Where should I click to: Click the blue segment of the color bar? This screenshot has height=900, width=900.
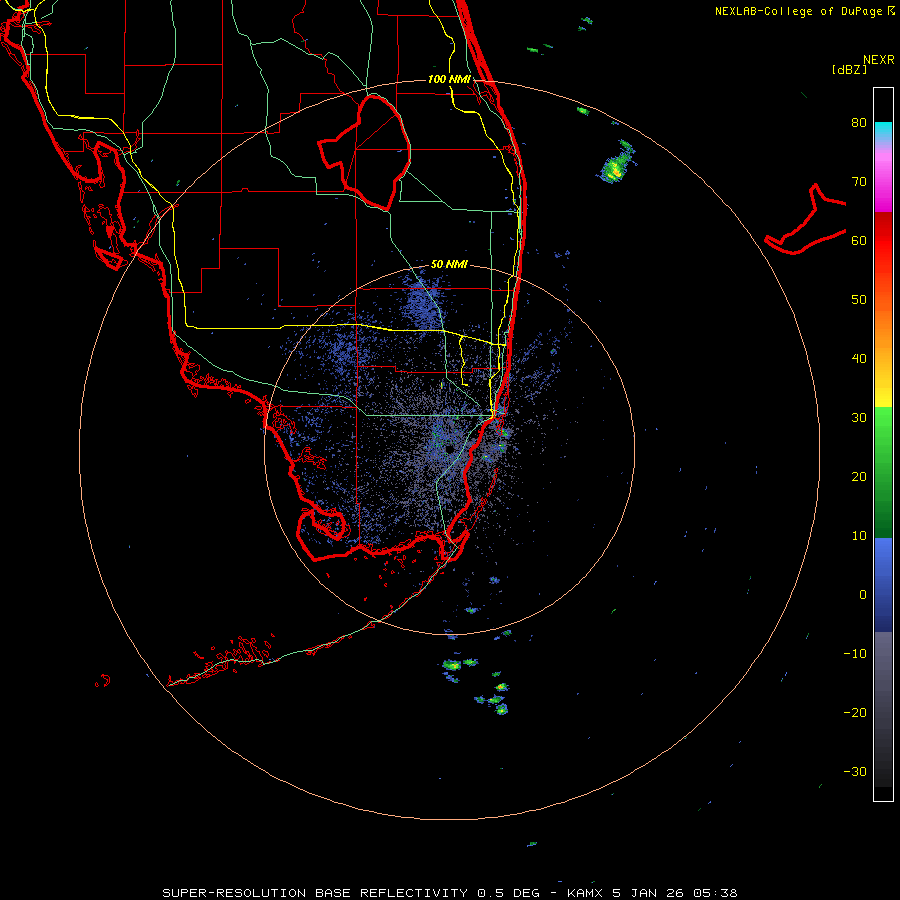[x=883, y=584]
